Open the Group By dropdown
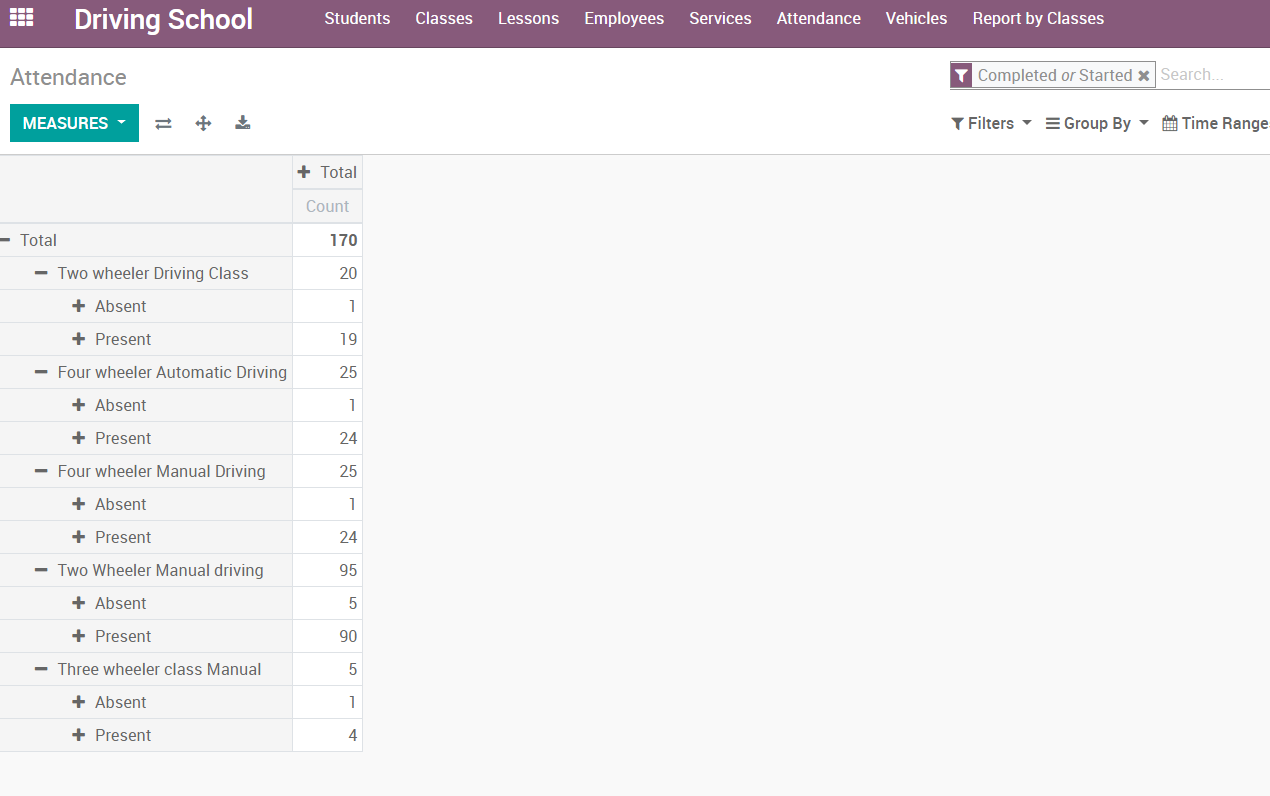Image resolution: width=1270 pixels, height=796 pixels. point(1096,123)
